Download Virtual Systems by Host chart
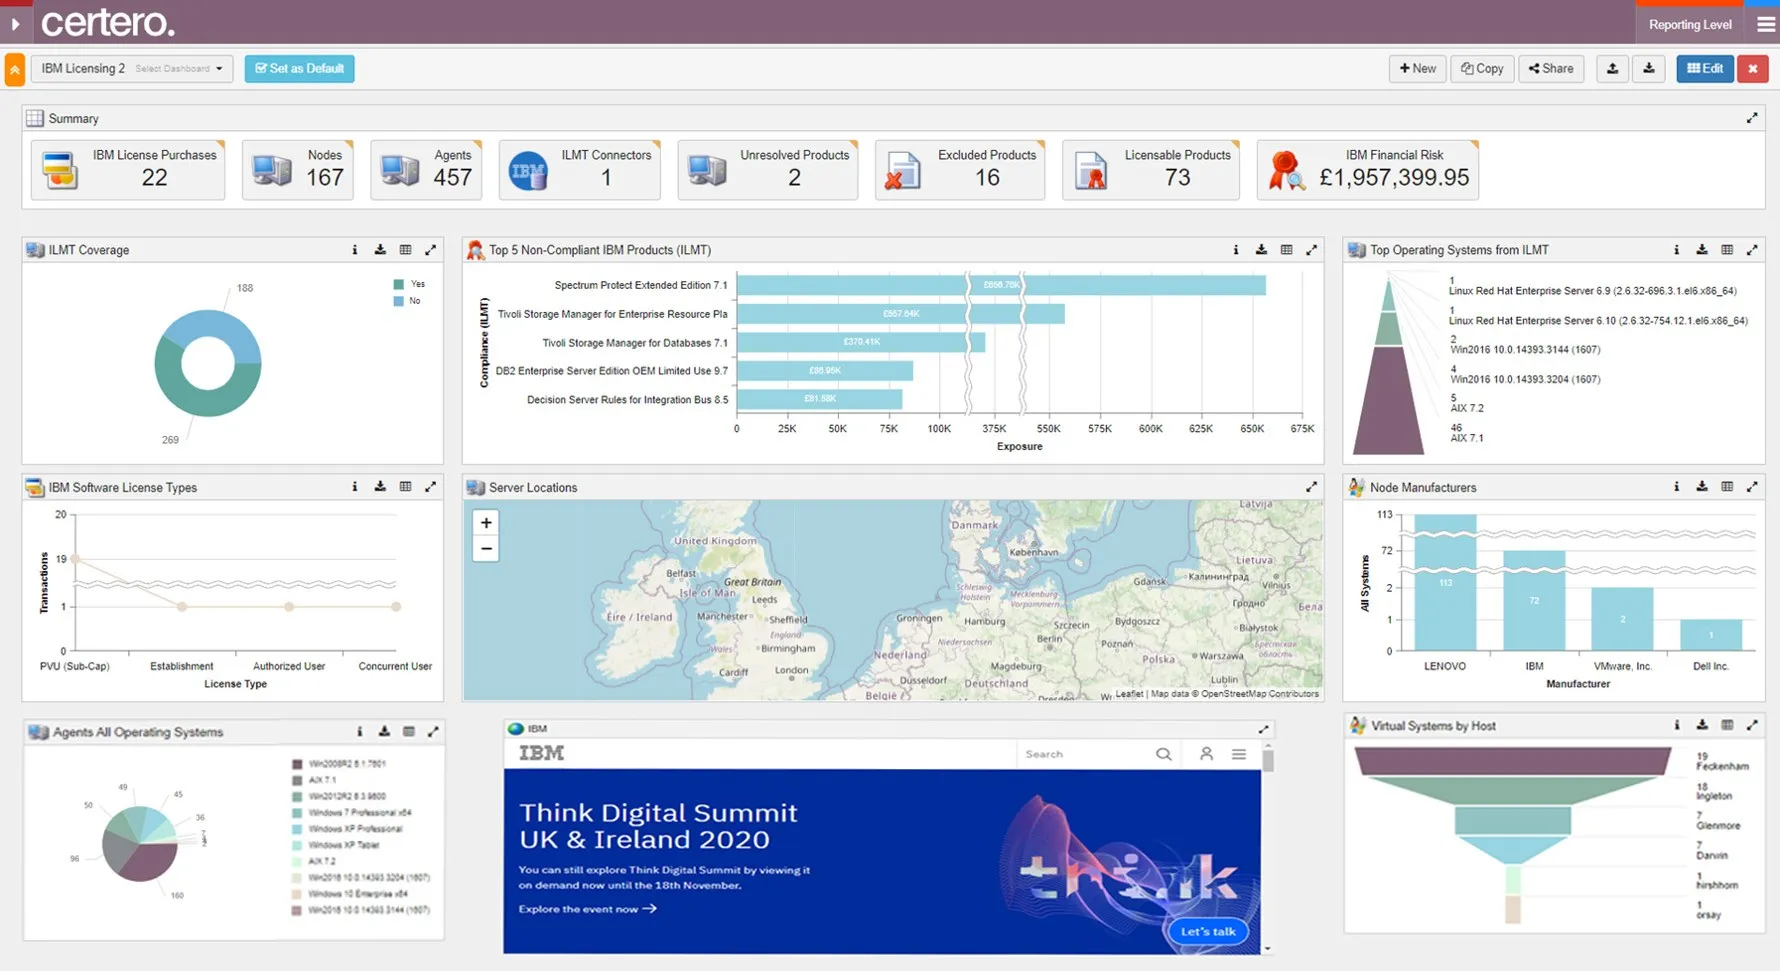The width and height of the screenshot is (1780, 971). tap(1702, 725)
